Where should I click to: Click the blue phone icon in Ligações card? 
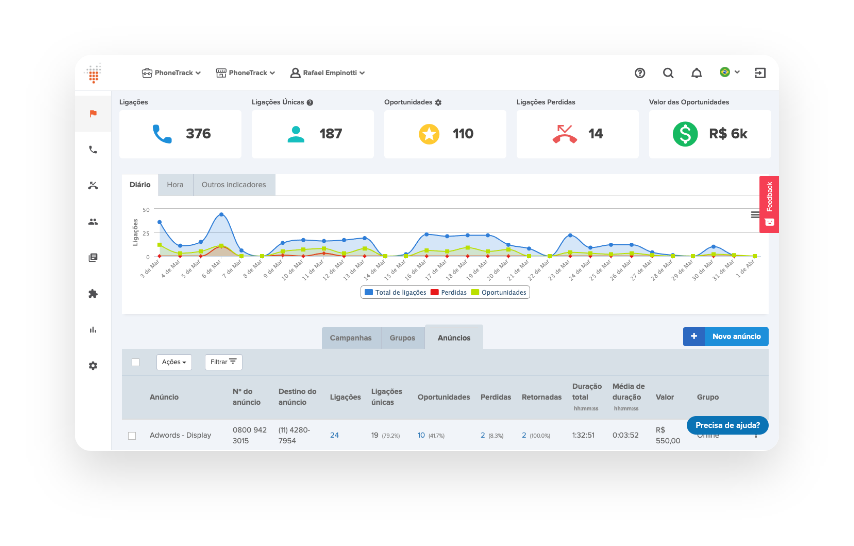coord(162,134)
